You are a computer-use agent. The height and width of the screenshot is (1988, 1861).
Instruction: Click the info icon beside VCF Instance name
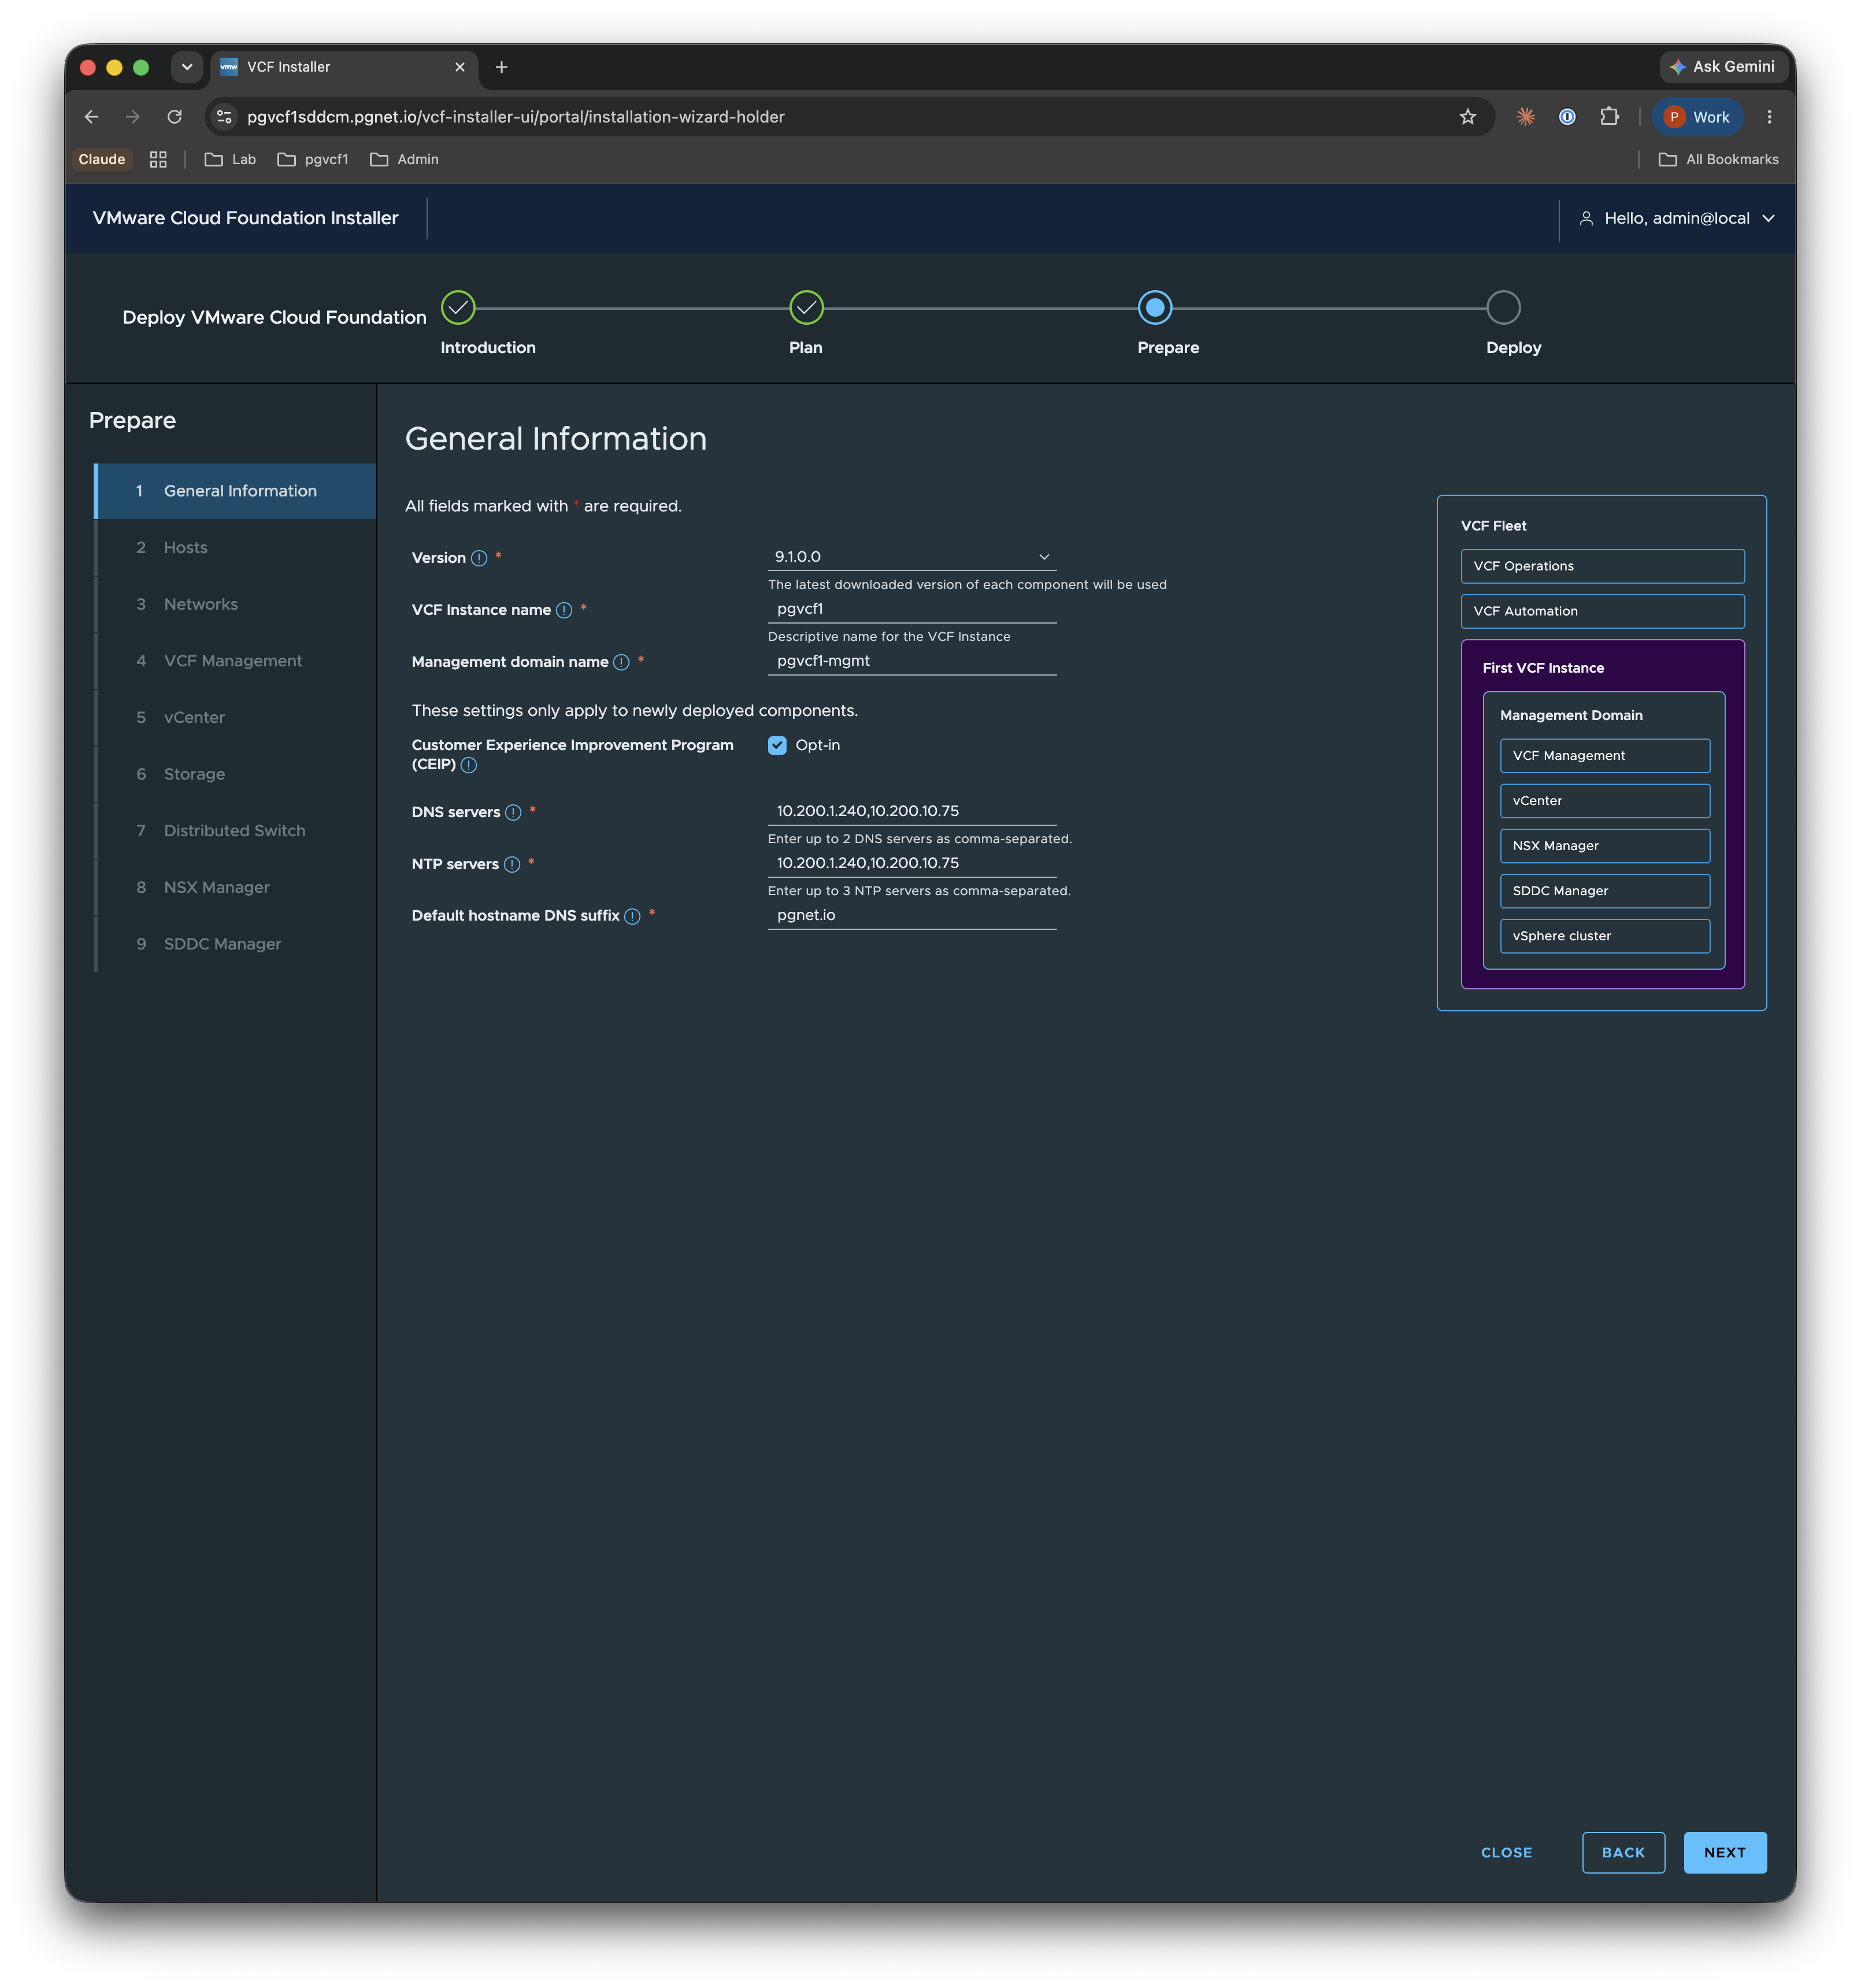[564, 610]
